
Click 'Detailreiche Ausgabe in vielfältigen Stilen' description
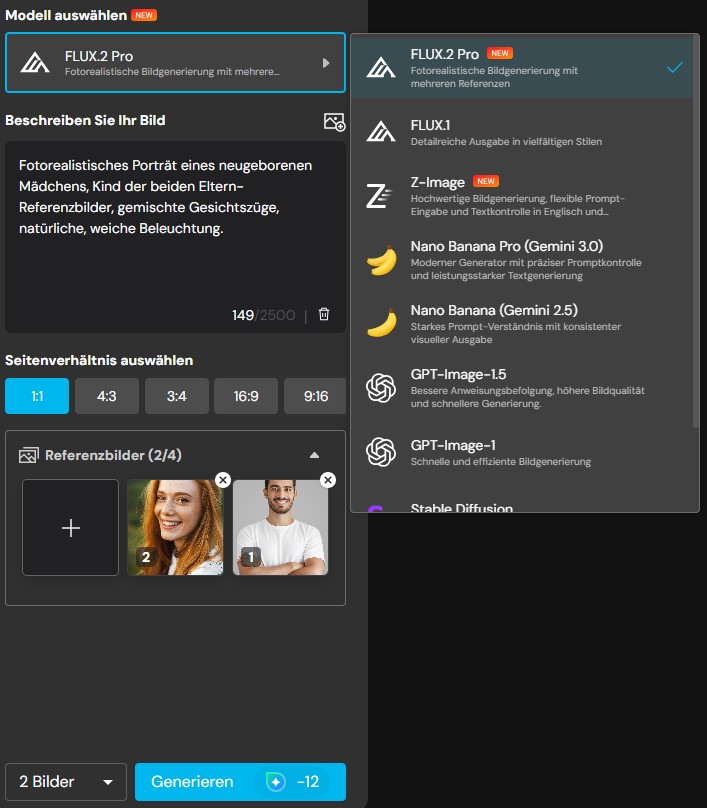[x=506, y=142]
